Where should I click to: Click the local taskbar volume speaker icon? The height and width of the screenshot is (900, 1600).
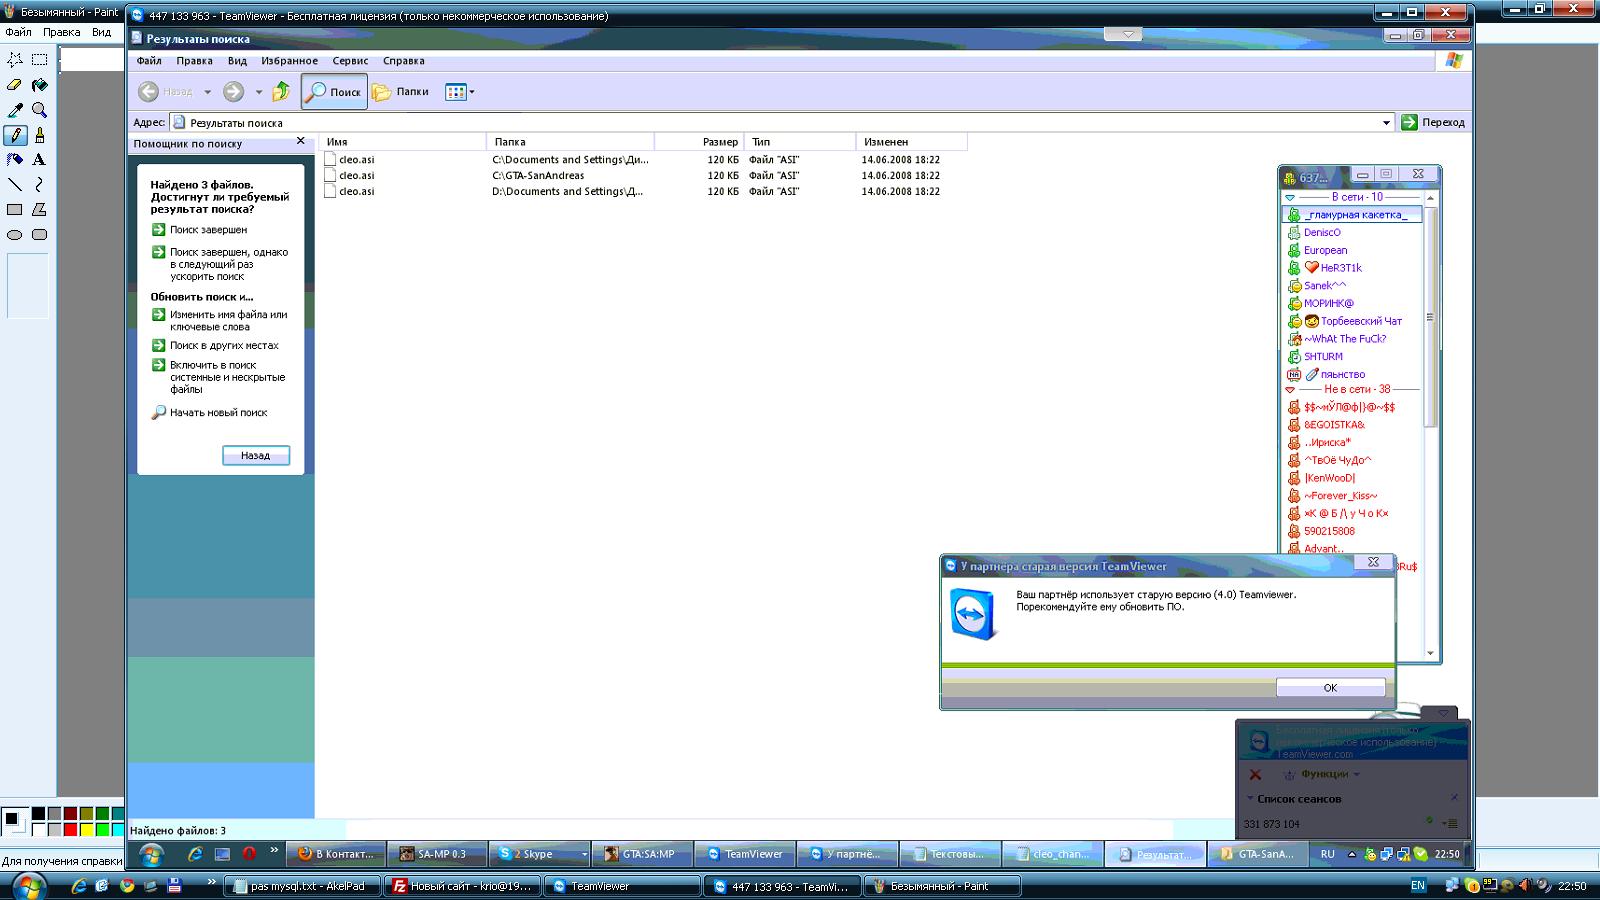coord(1523,886)
